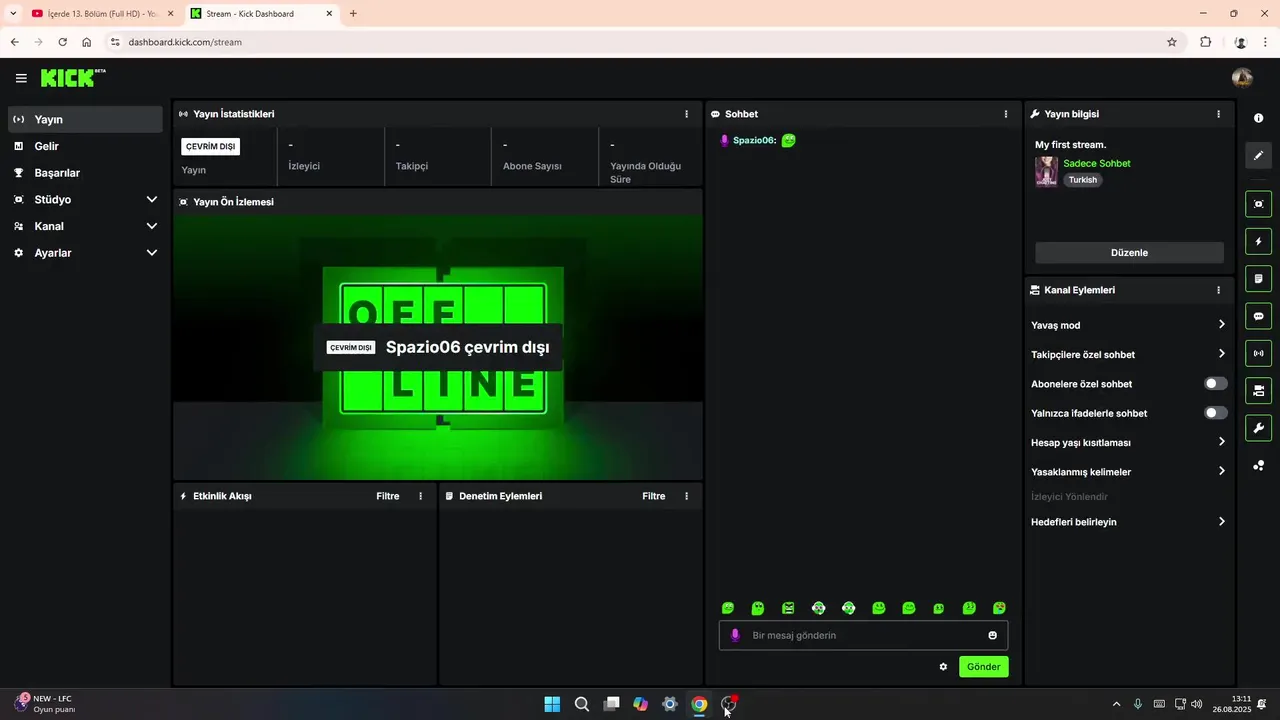The image size is (1280, 720).
Task: Toggle the wrench stream info icon in the right sidebar
Action: (x=1258, y=428)
